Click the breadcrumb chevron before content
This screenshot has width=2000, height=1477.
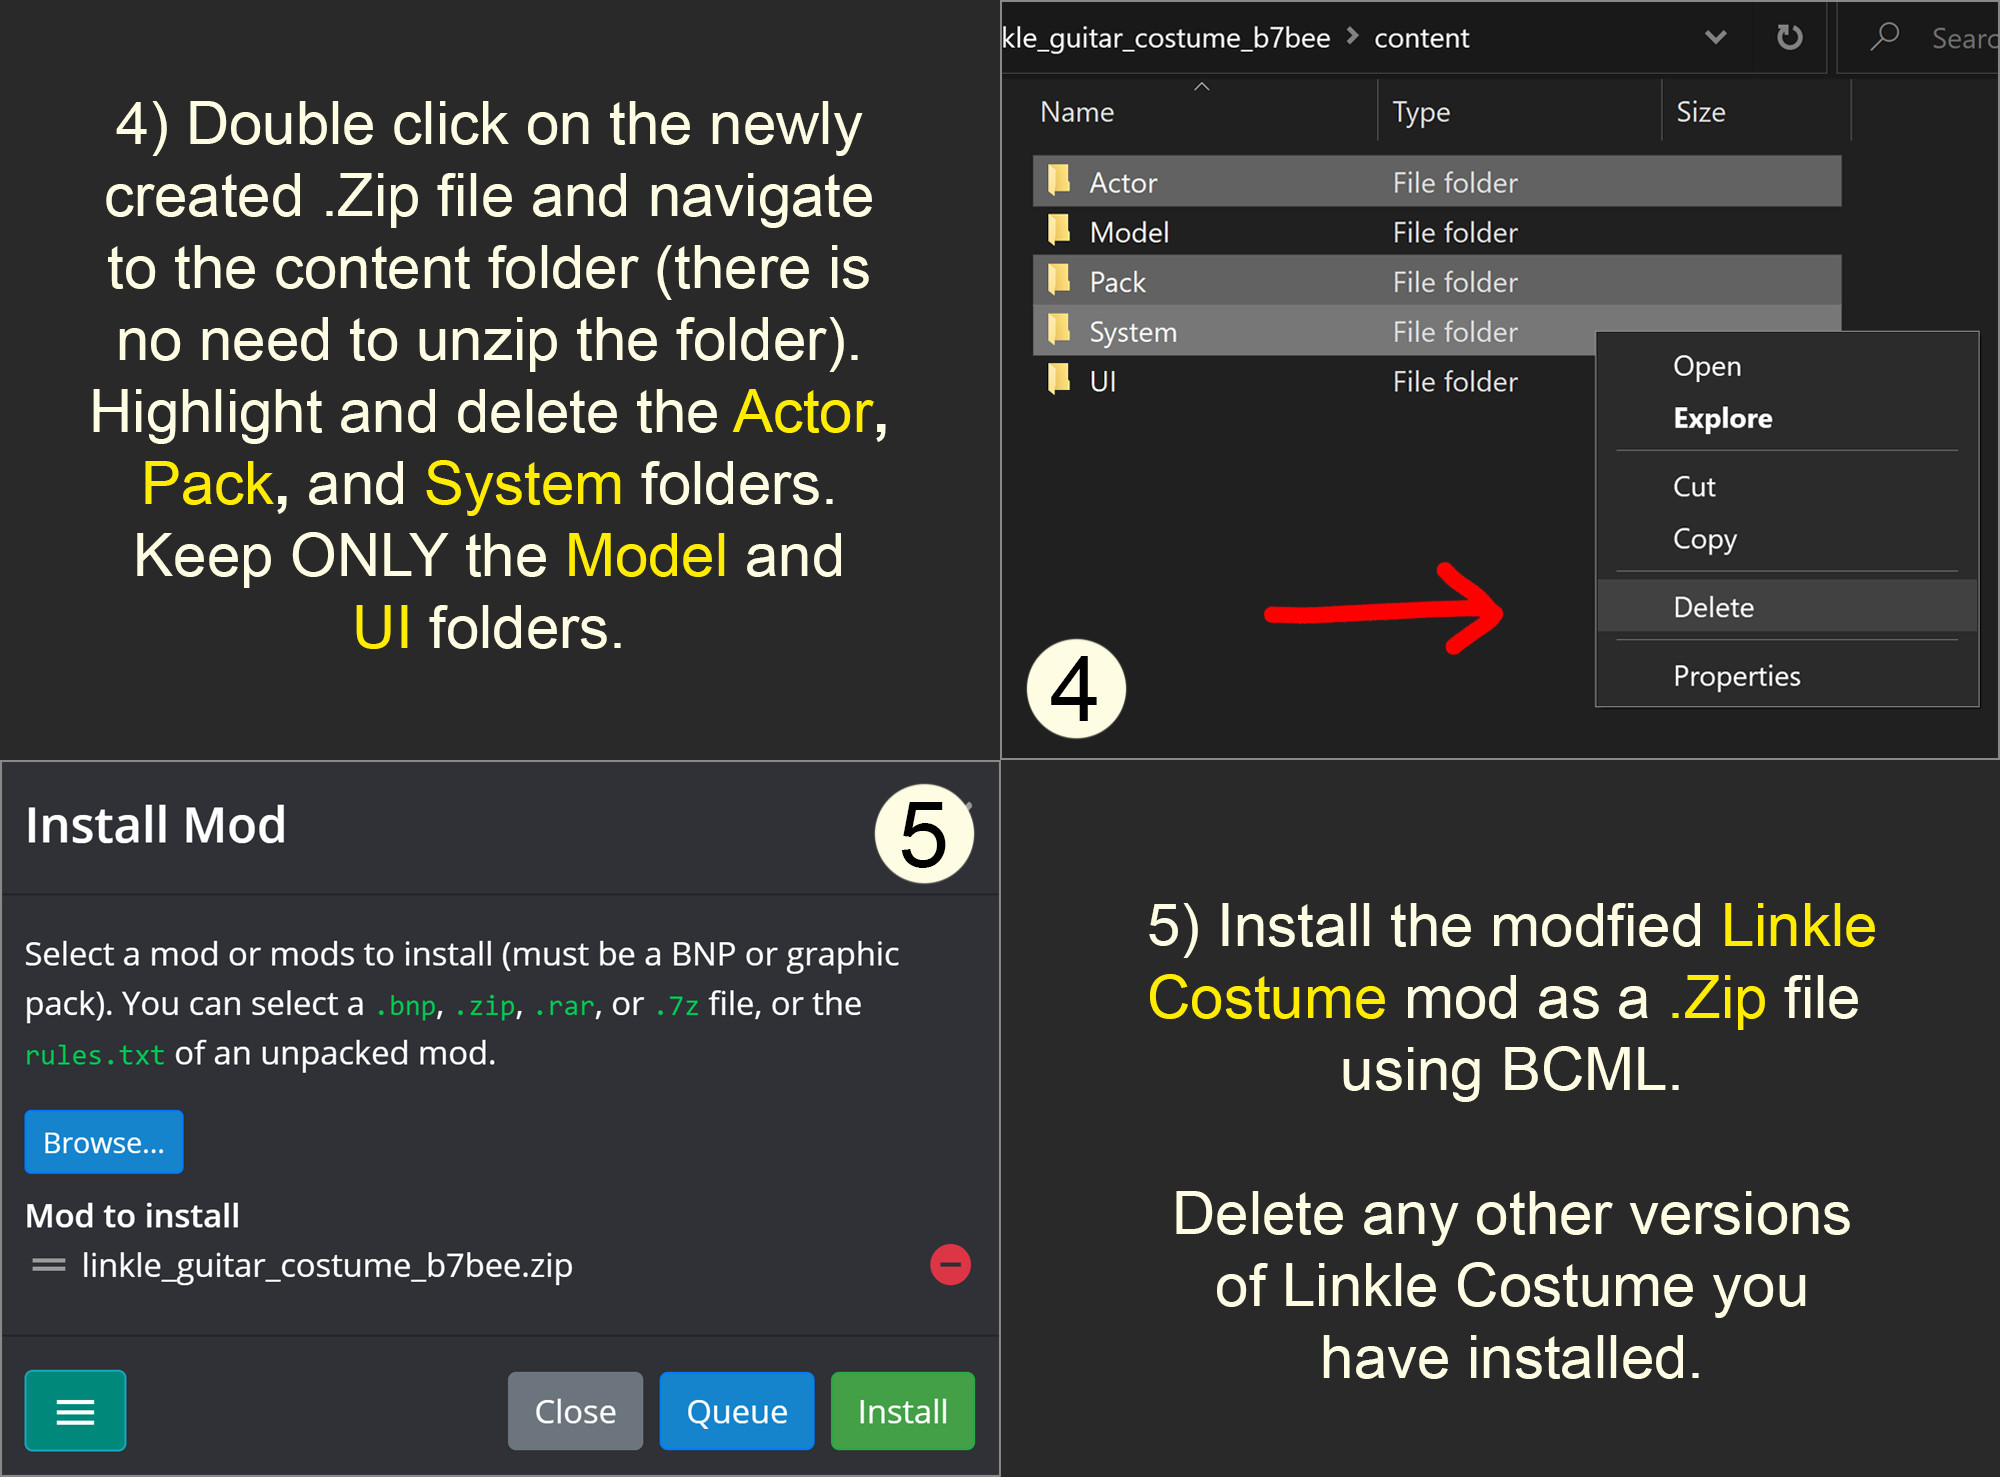[1352, 37]
